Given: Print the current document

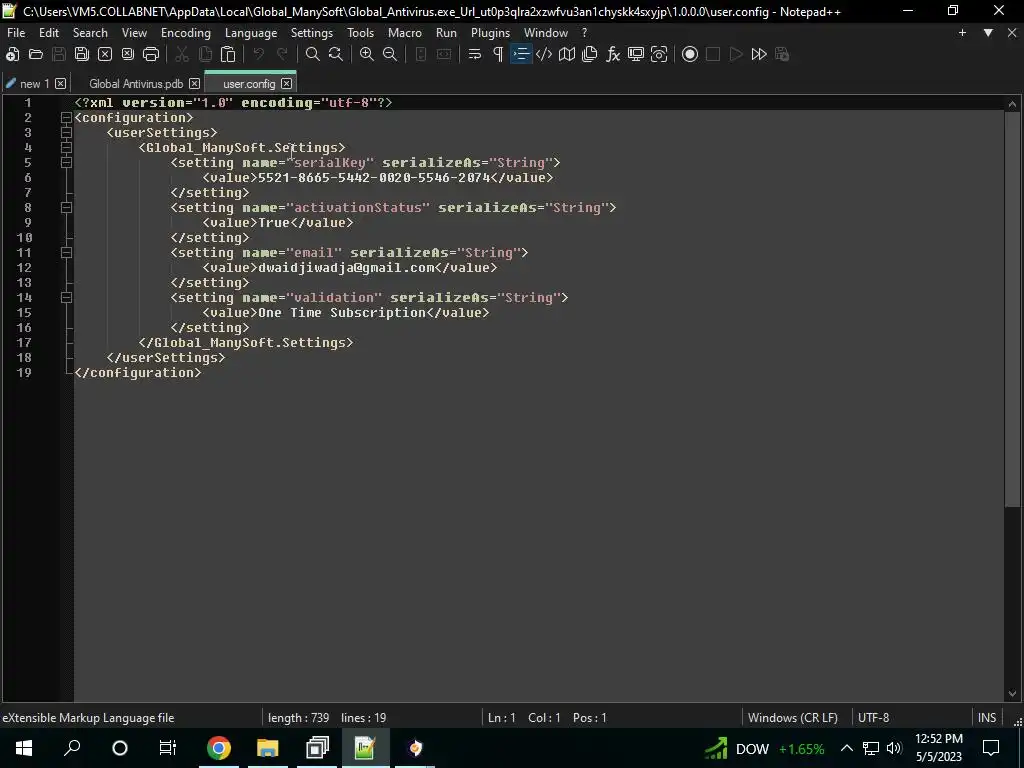Looking at the screenshot, I should point(151,54).
